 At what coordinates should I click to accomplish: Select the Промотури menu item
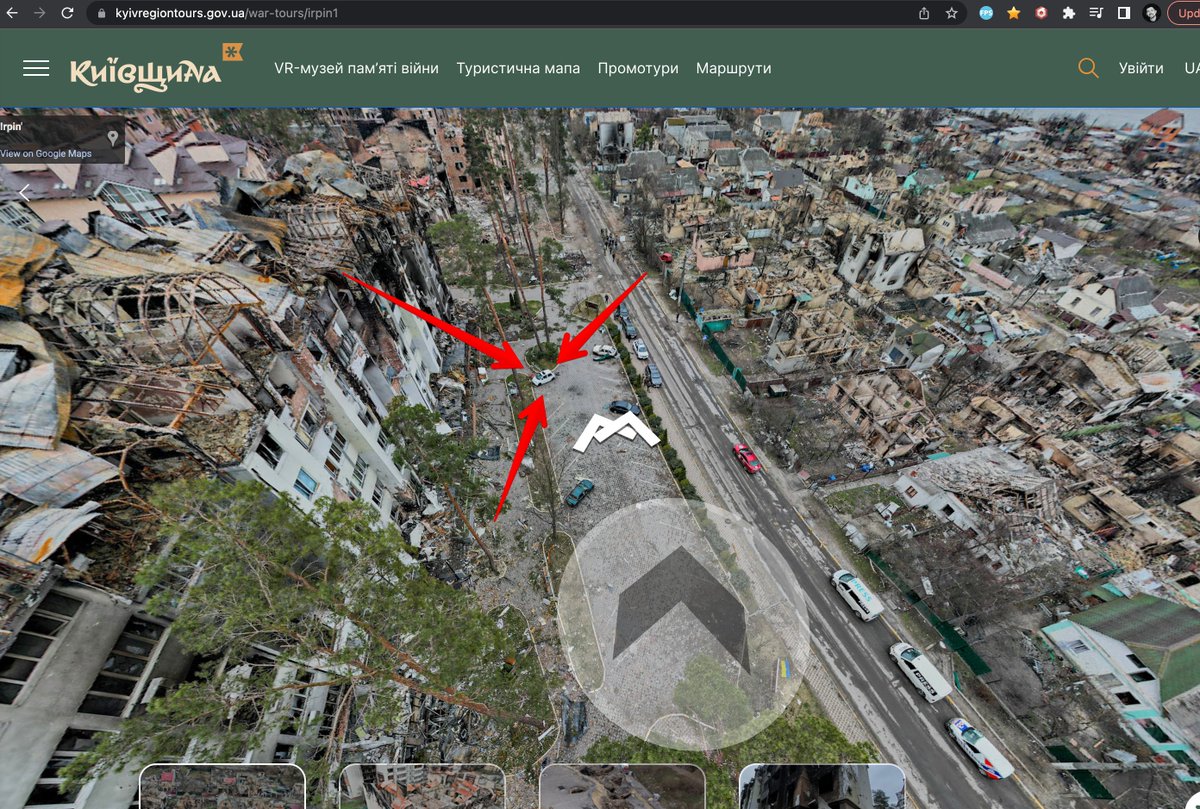[638, 68]
